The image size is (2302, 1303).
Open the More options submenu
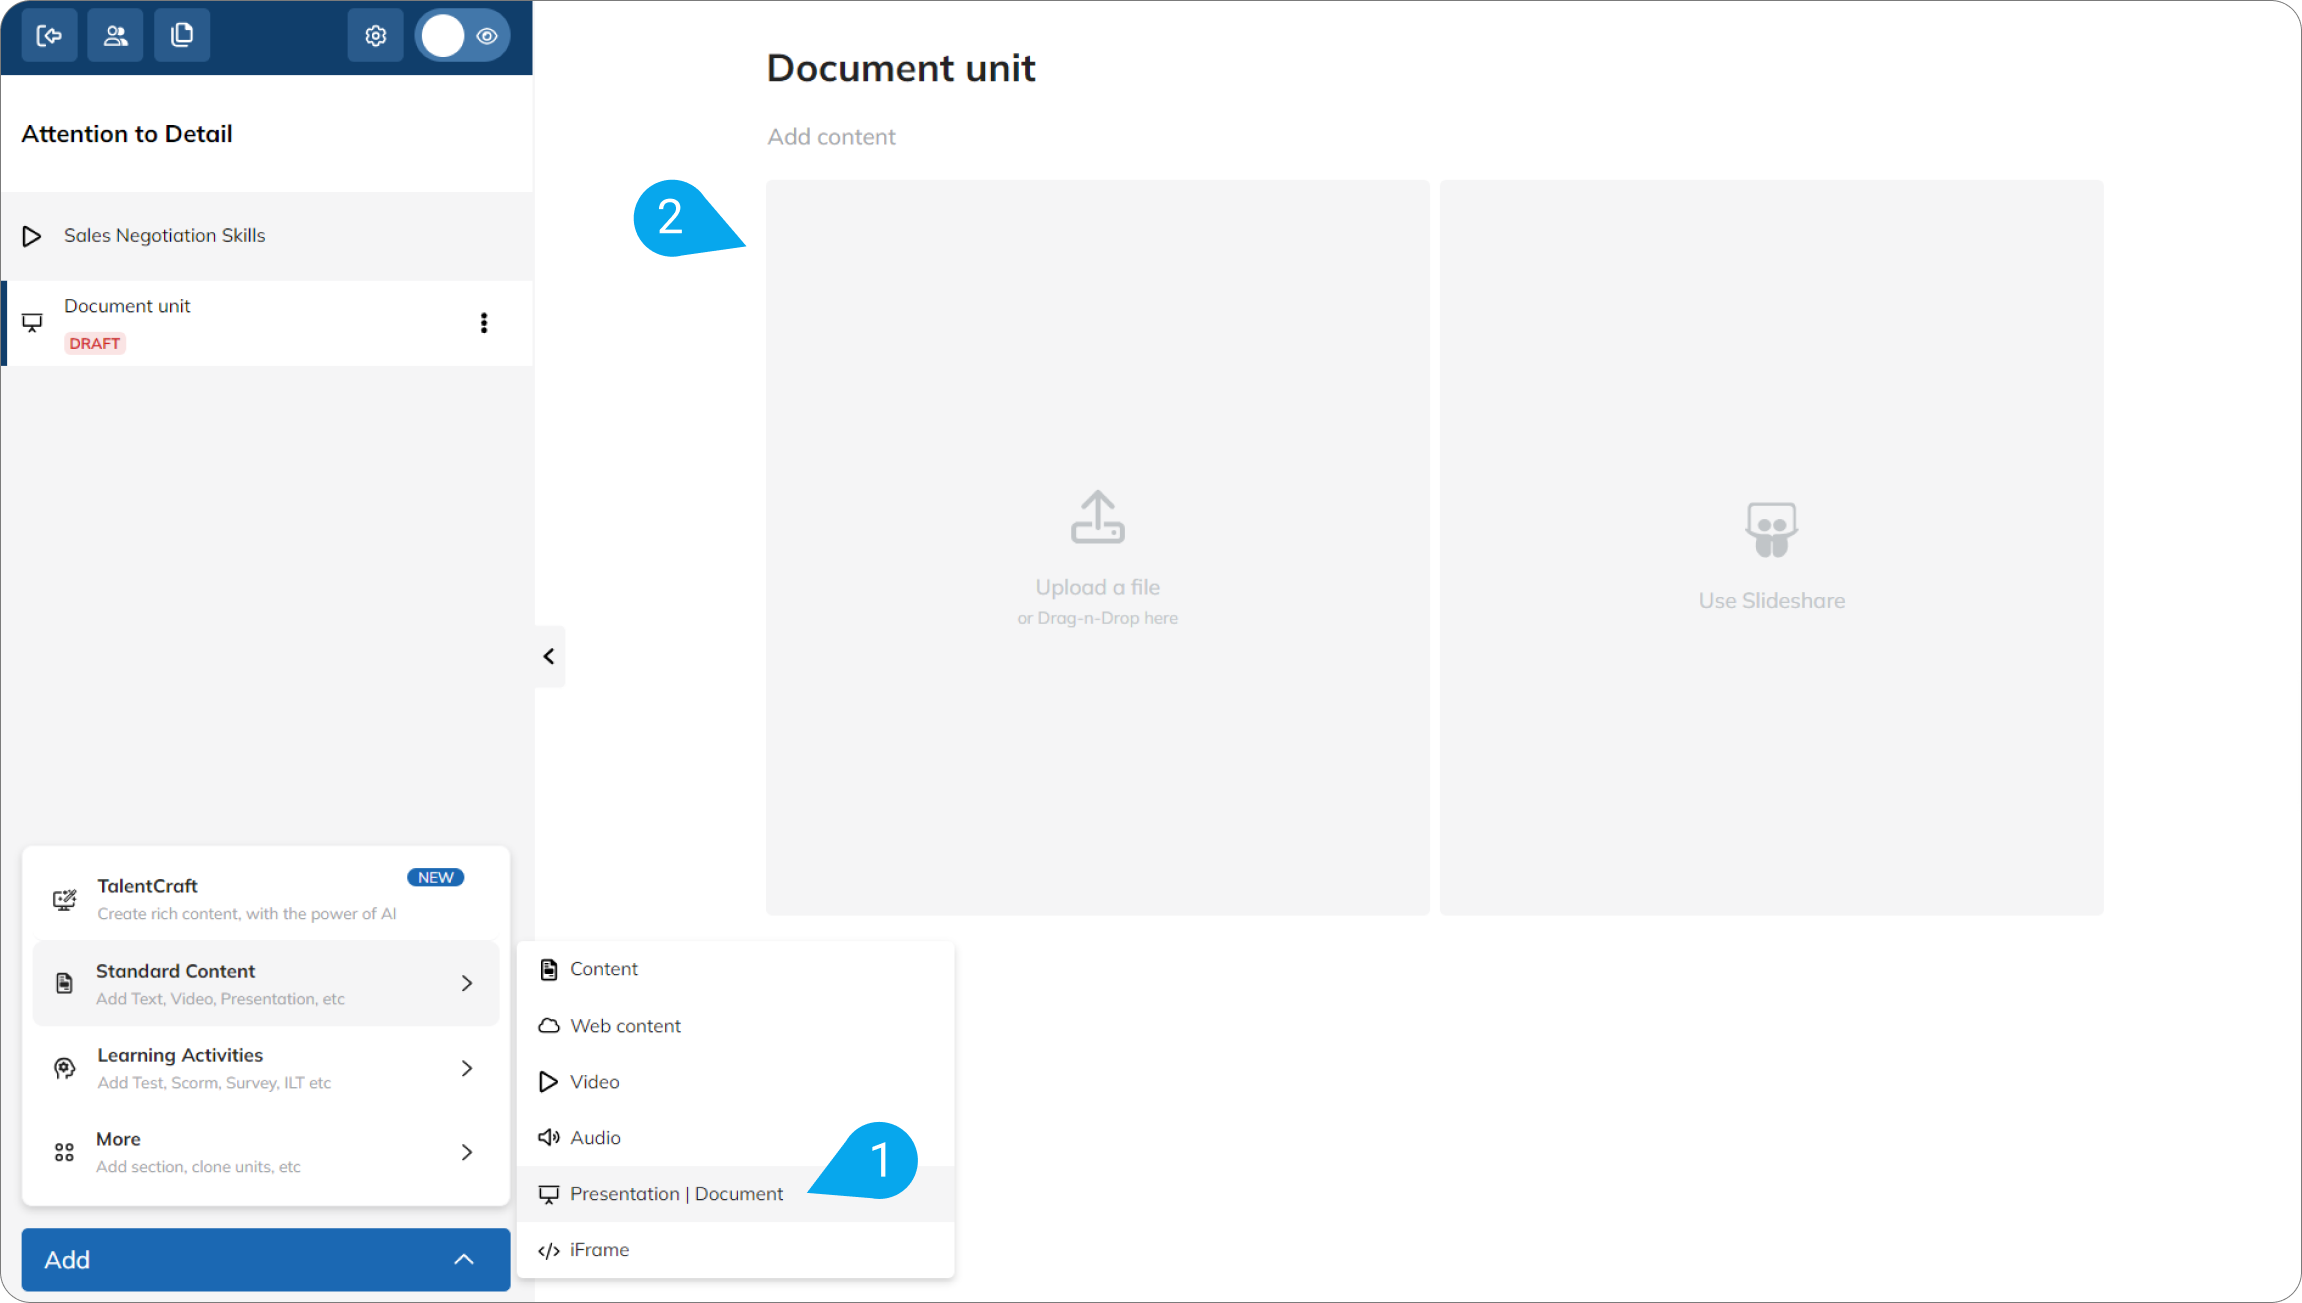(266, 1151)
